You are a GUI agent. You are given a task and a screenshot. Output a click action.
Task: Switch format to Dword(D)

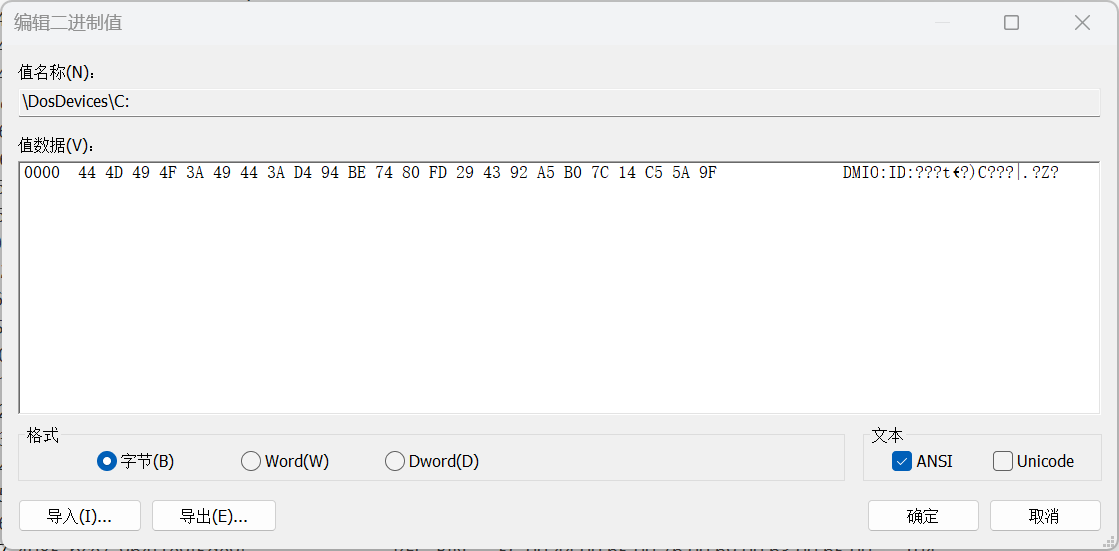[x=395, y=461]
